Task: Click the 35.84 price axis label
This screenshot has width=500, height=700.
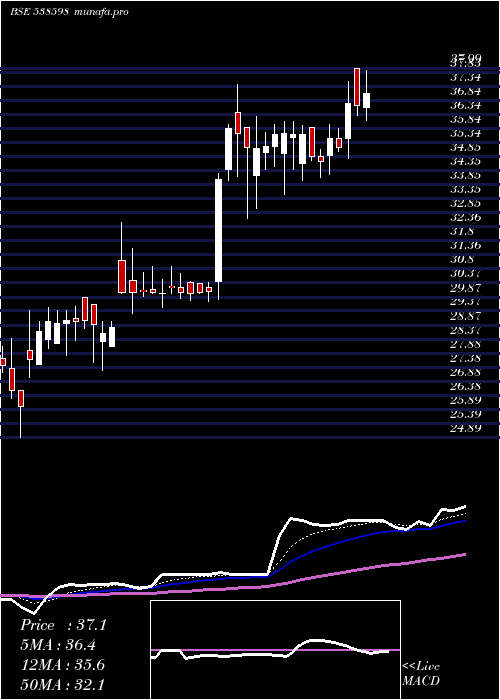Action: tap(466, 120)
